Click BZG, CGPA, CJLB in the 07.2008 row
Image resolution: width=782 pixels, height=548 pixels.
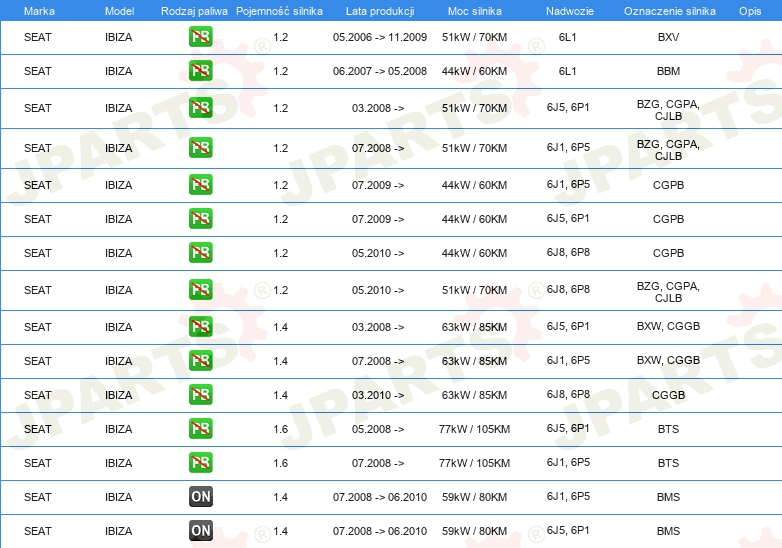(x=668, y=150)
